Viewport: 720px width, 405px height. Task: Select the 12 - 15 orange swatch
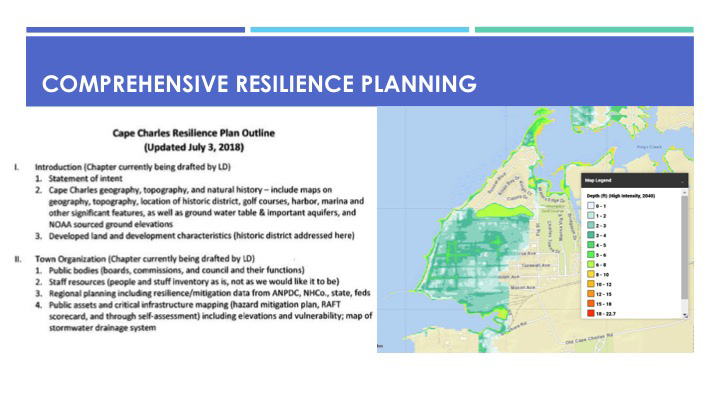591,293
